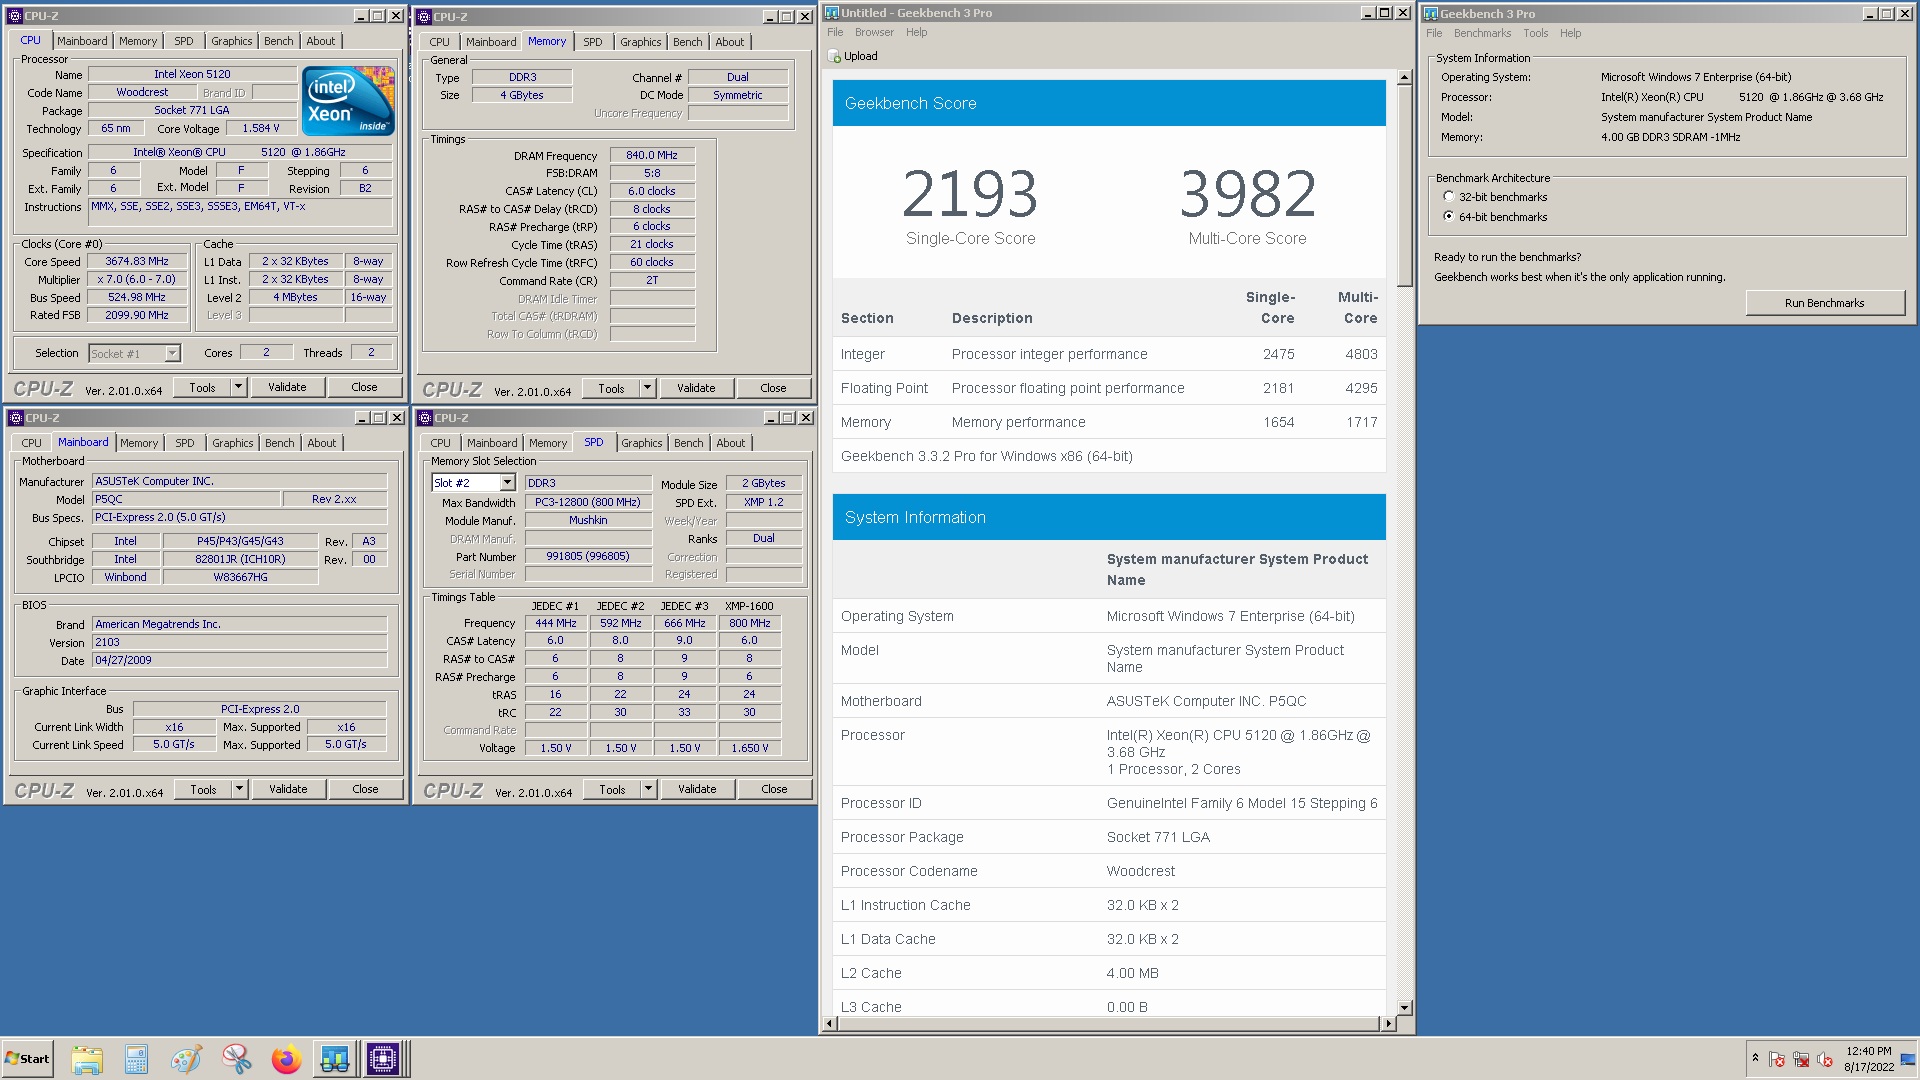Open Firefox from the taskbar

286,1059
